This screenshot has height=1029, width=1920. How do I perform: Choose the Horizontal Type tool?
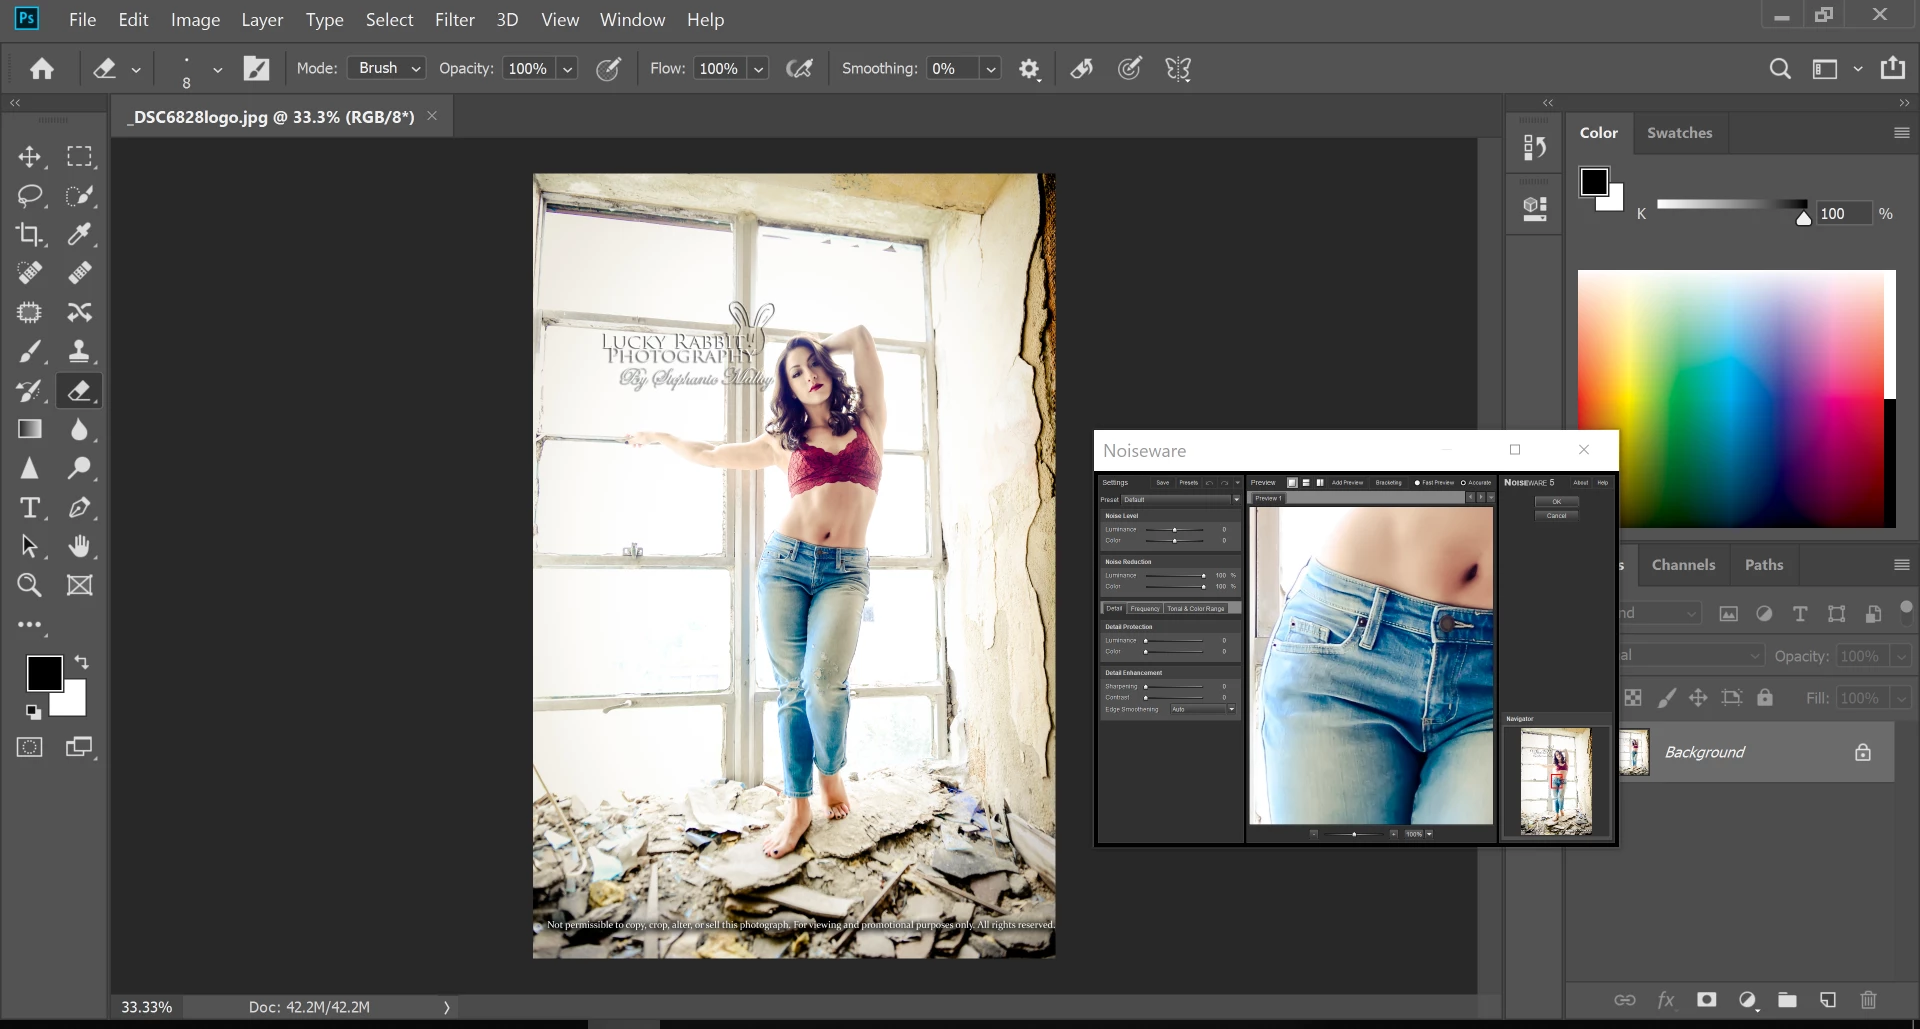(x=29, y=508)
